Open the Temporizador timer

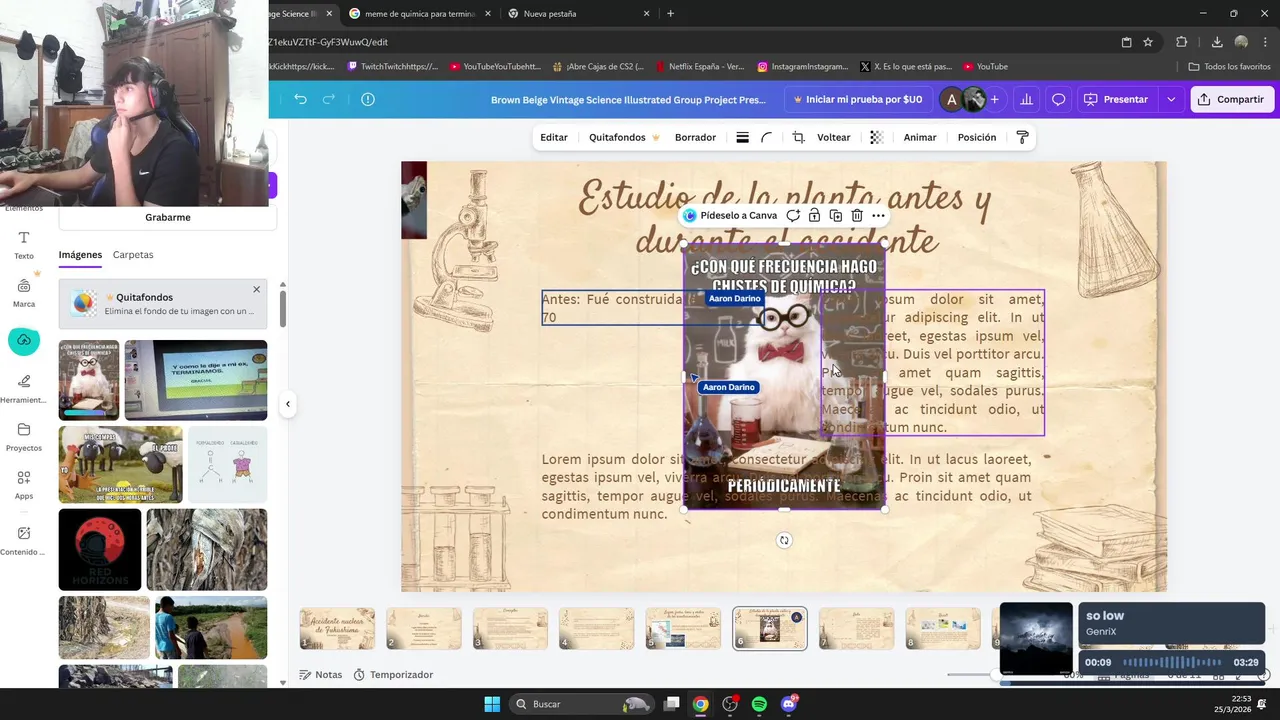click(393, 675)
